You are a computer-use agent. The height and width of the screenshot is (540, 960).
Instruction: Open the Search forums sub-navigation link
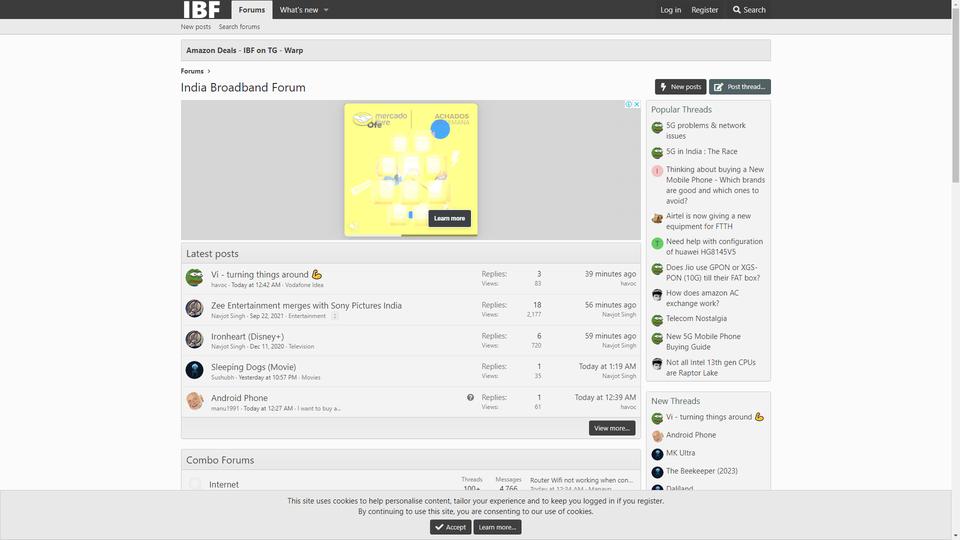[239, 27]
